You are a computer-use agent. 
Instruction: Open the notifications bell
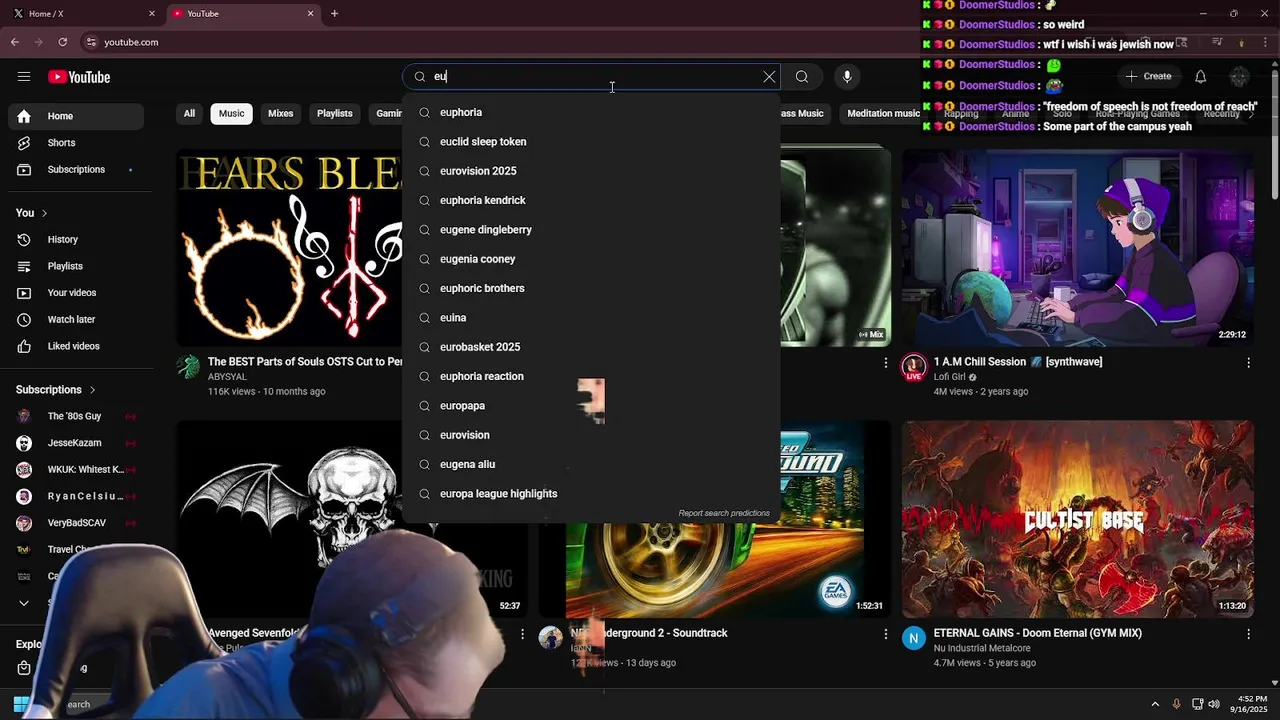1201,77
